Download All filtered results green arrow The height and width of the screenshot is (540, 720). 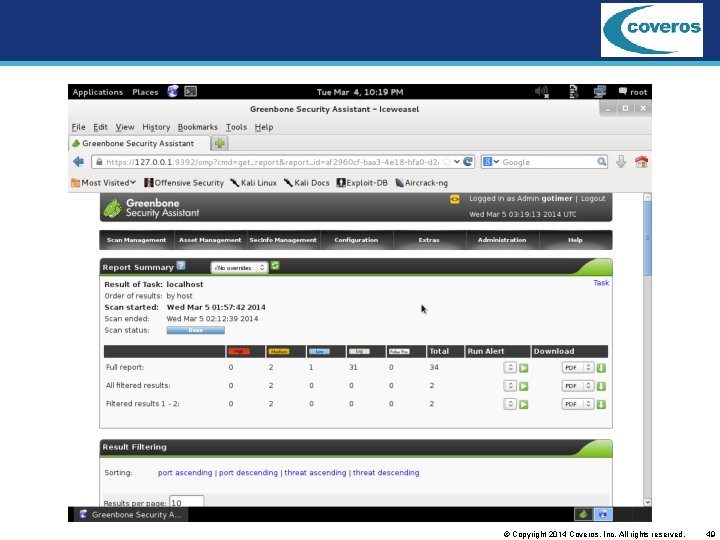pos(601,386)
